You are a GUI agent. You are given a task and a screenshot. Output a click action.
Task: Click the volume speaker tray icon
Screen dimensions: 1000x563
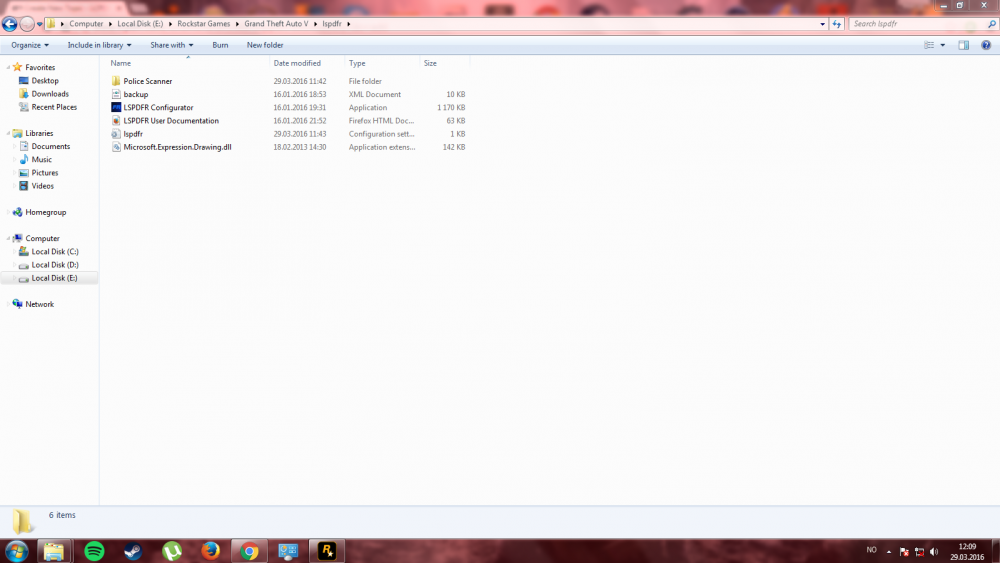pyautogui.click(x=934, y=552)
